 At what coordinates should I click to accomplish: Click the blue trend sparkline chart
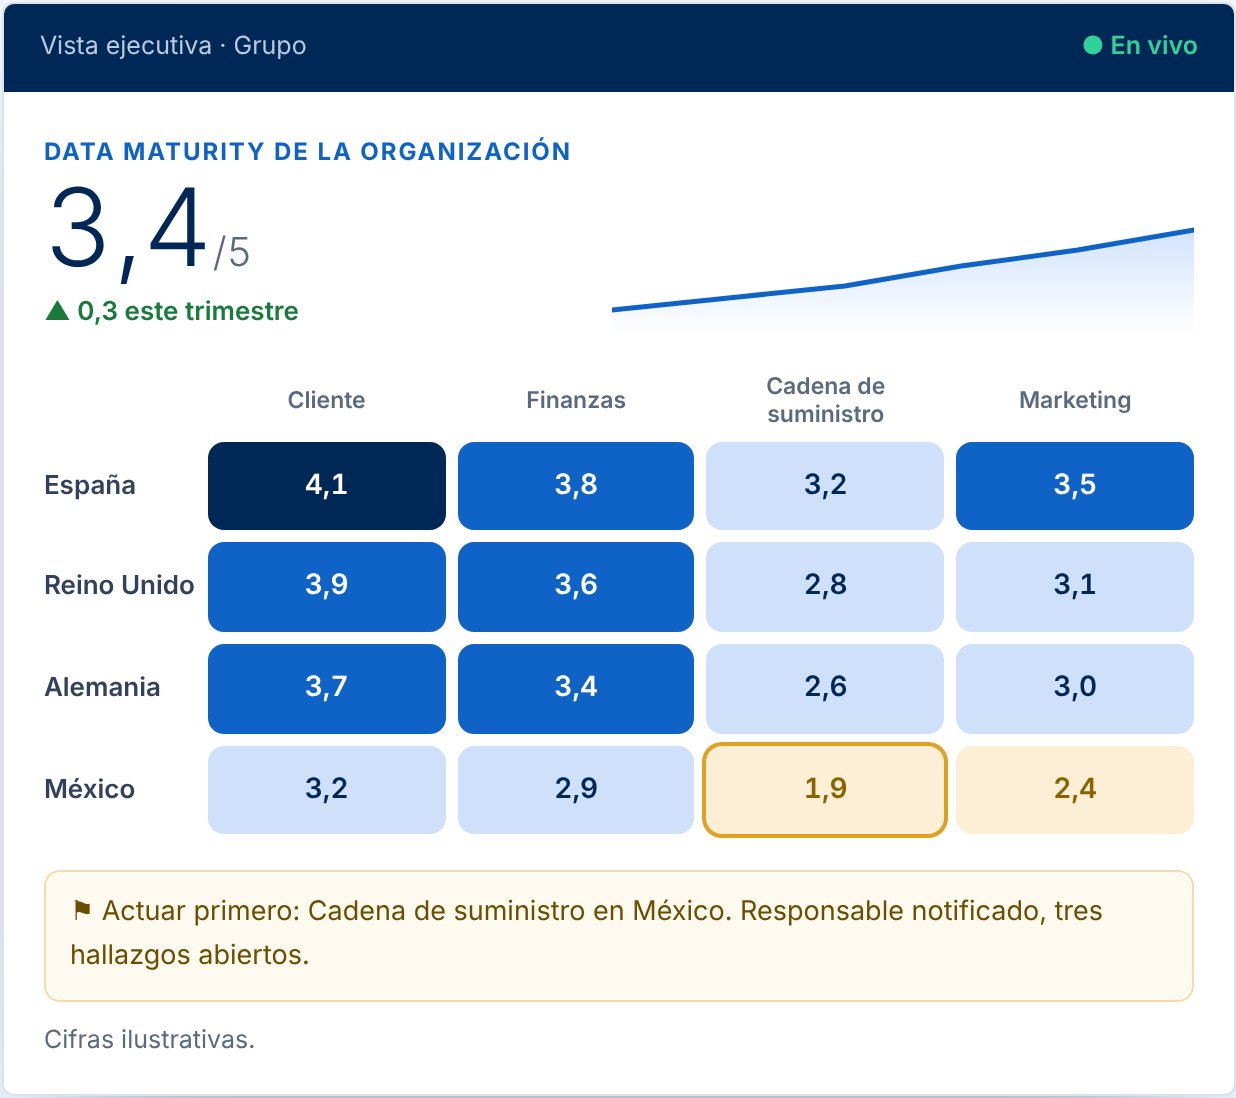[x=903, y=279]
